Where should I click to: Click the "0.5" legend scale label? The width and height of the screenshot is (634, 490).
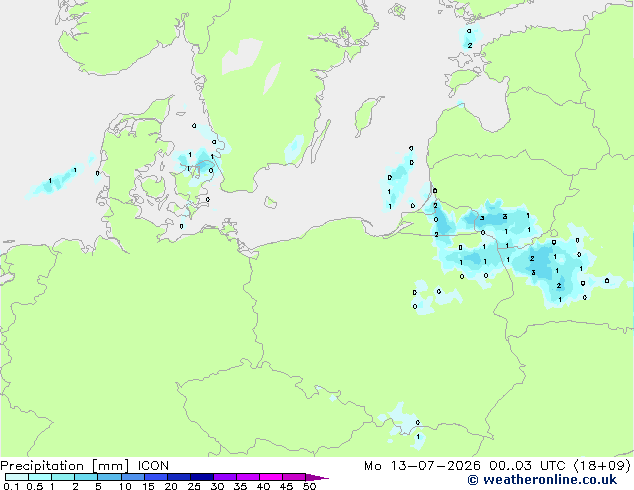[x=35, y=486]
